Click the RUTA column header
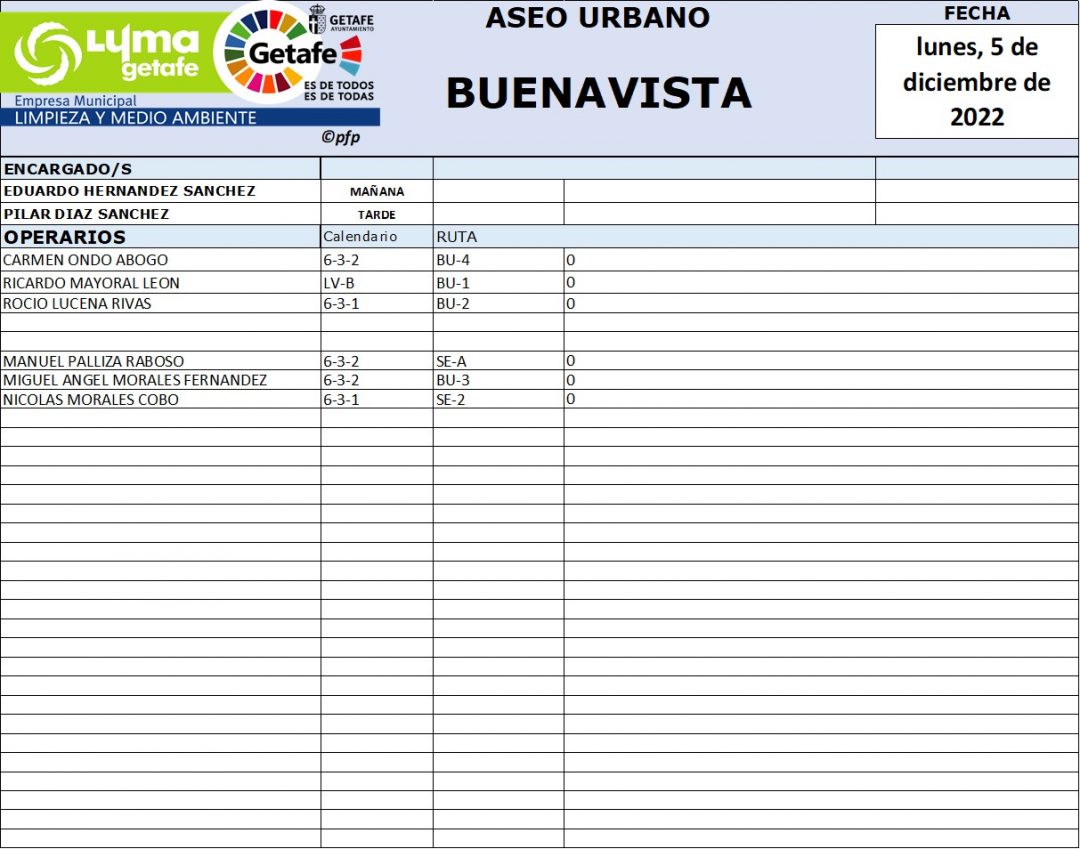This screenshot has width=1080, height=849. tap(457, 237)
